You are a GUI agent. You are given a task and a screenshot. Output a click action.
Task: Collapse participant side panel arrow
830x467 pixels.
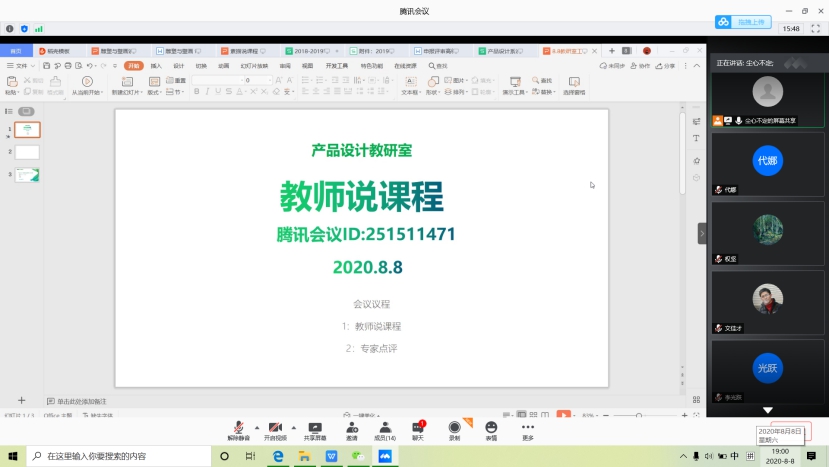(702, 234)
